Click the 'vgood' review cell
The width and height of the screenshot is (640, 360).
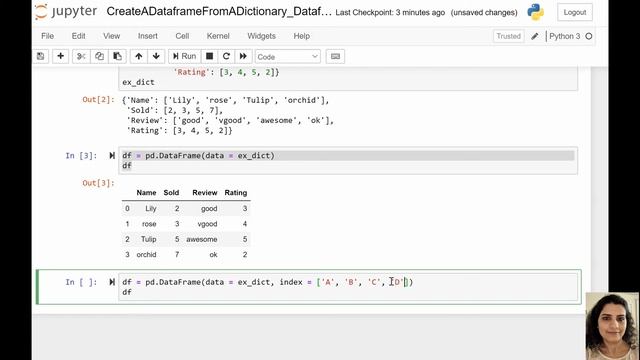pos(207,224)
